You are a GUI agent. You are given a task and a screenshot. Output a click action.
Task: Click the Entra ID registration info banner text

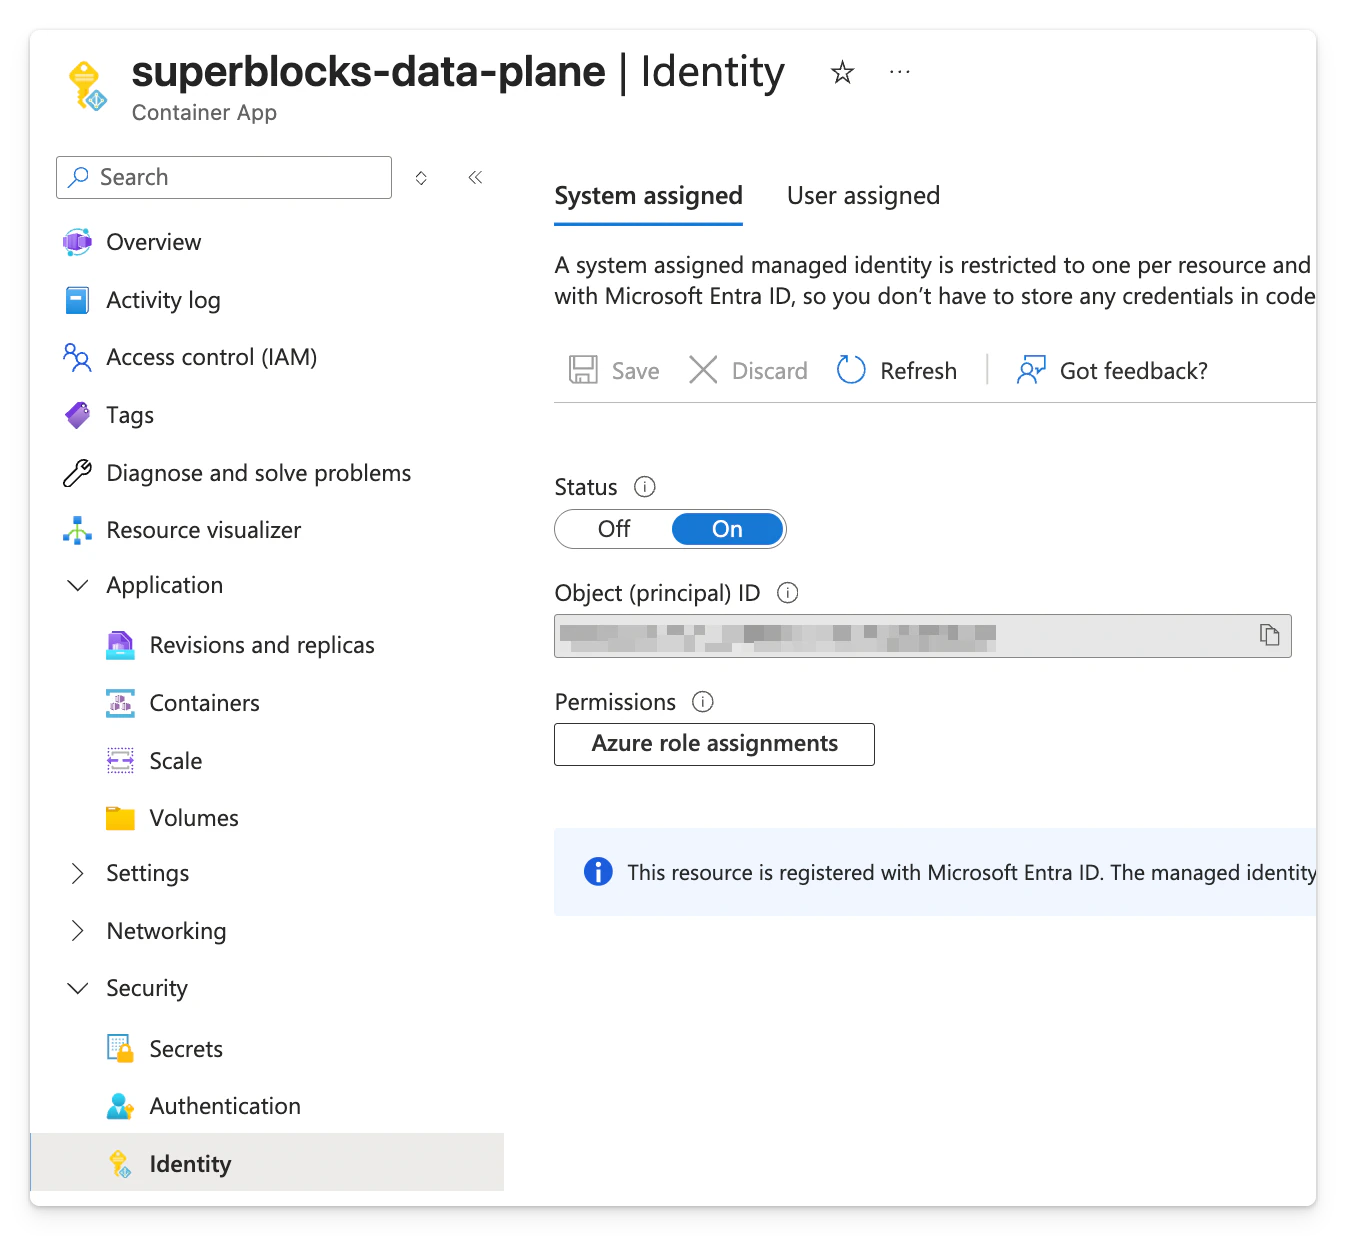(x=971, y=872)
